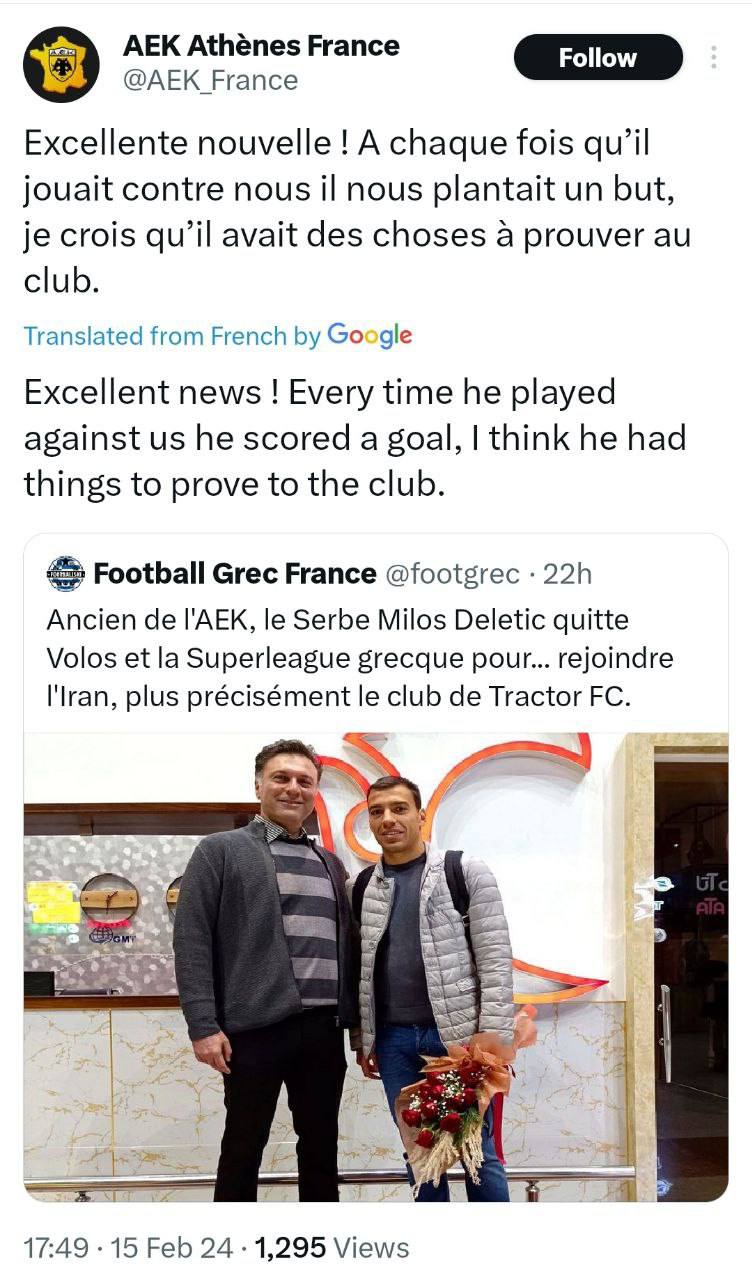Open the Football Grec France avatar icon
The width and height of the screenshot is (752, 1280).
pyautogui.click(x=66, y=574)
